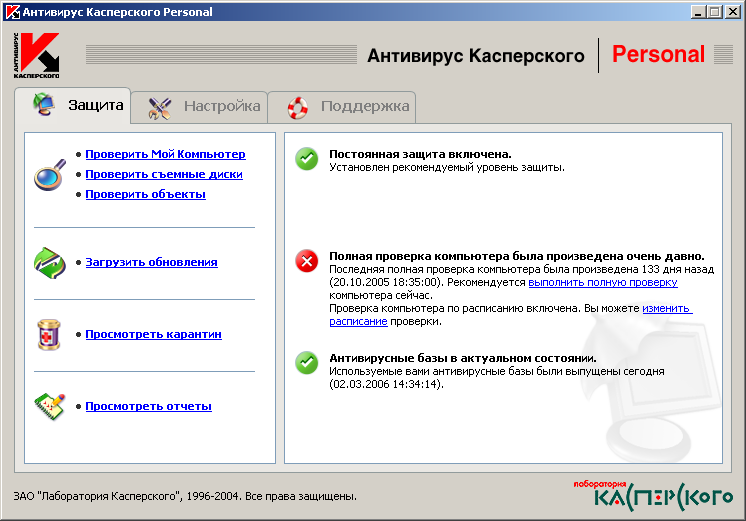The image size is (746, 521).
Task: Click изменить расписание link
Action: tap(667, 308)
